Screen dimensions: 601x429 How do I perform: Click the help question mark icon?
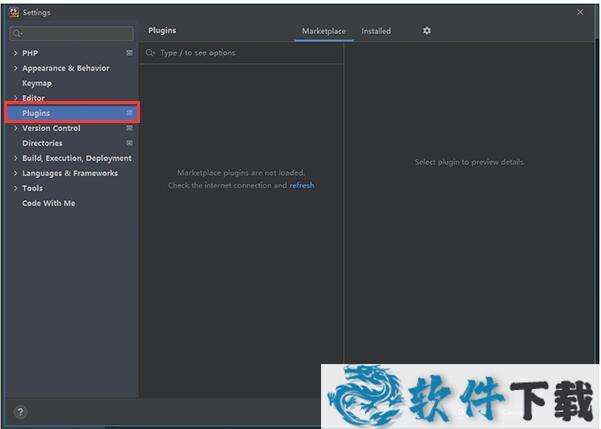point(20,412)
